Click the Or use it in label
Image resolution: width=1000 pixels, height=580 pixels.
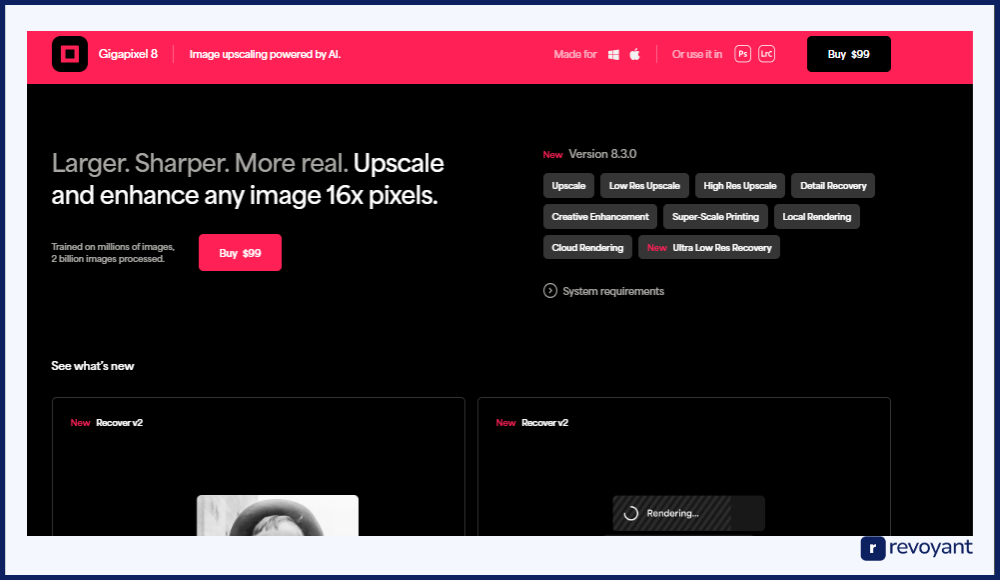coord(697,54)
